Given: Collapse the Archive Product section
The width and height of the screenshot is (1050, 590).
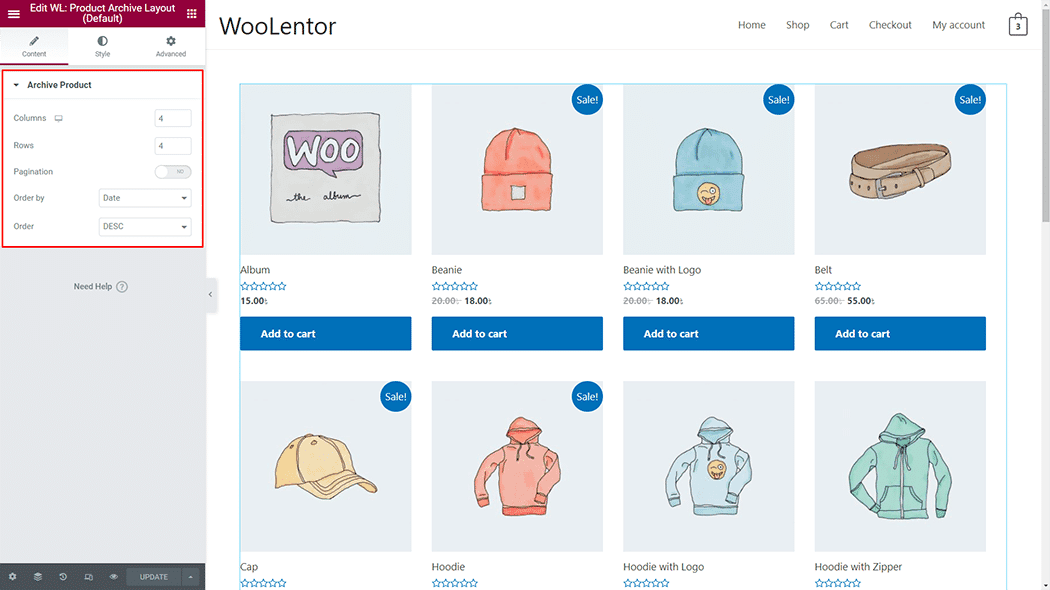Looking at the screenshot, I should point(16,85).
